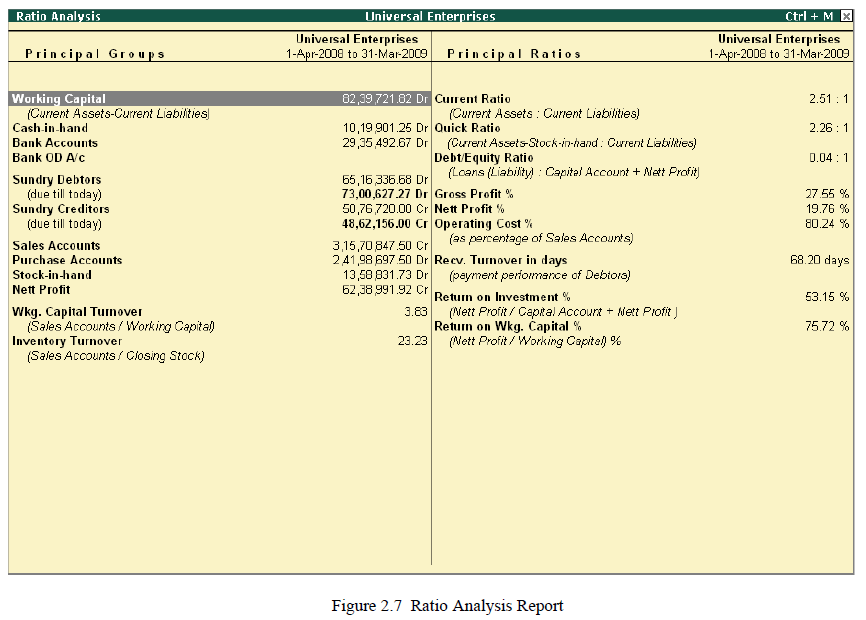Click the Principal Groups column header
866x620 pixels.
pos(95,54)
